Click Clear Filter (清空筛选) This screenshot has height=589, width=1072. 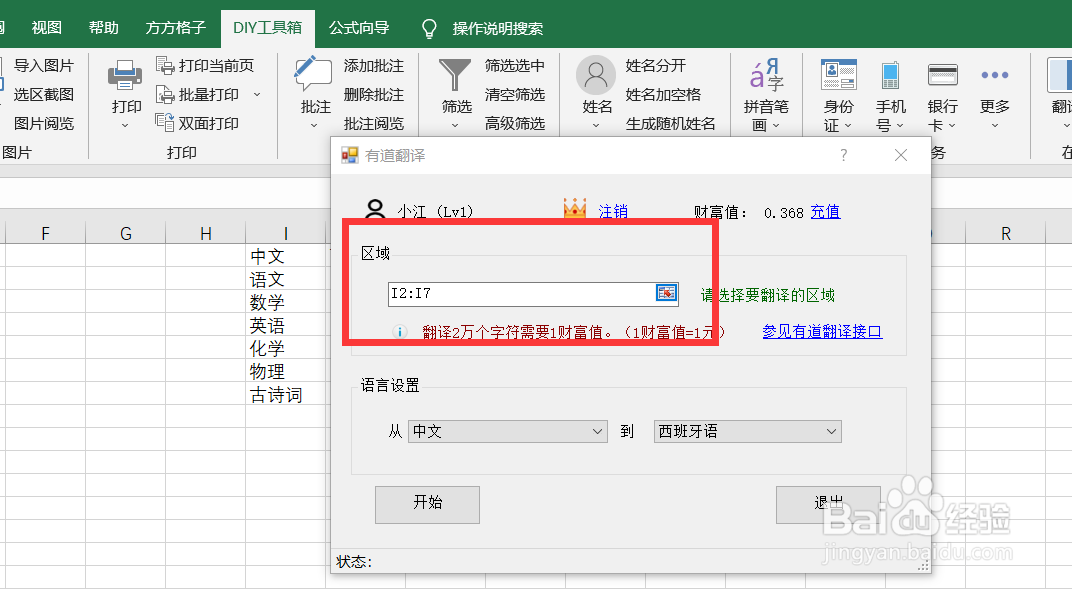coord(515,94)
